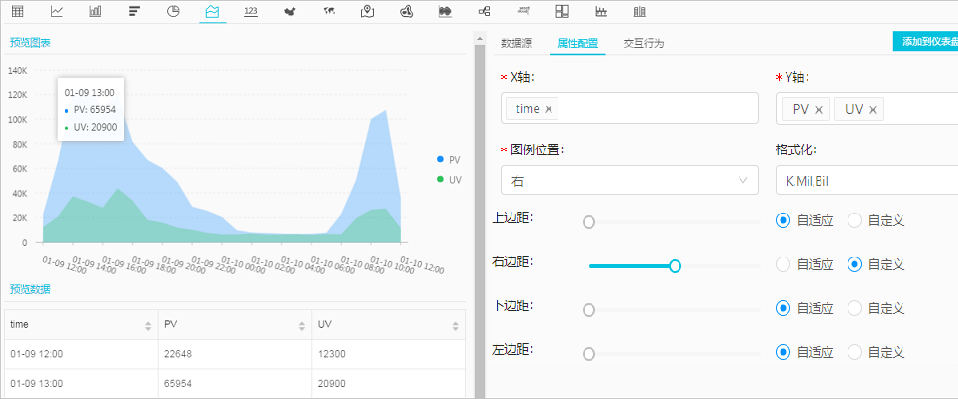Switch to the 数据源 tab
The width and height of the screenshot is (958, 399).
click(516, 43)
